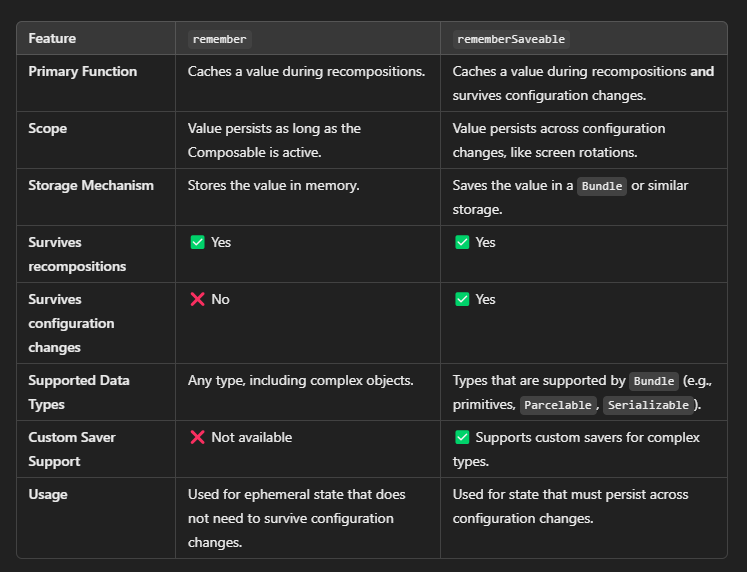Click the 'Feature' column header
The height and width of the screenshot is (572, 747).
52,38
